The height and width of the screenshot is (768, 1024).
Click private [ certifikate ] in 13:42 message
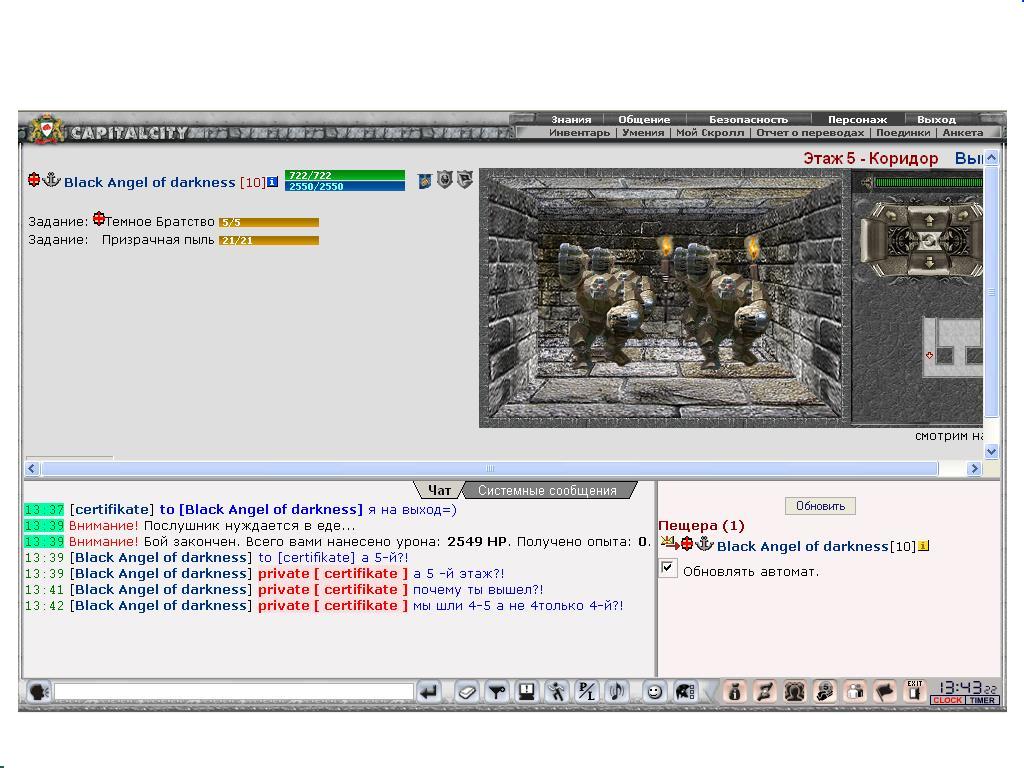(x=333, y=605)
